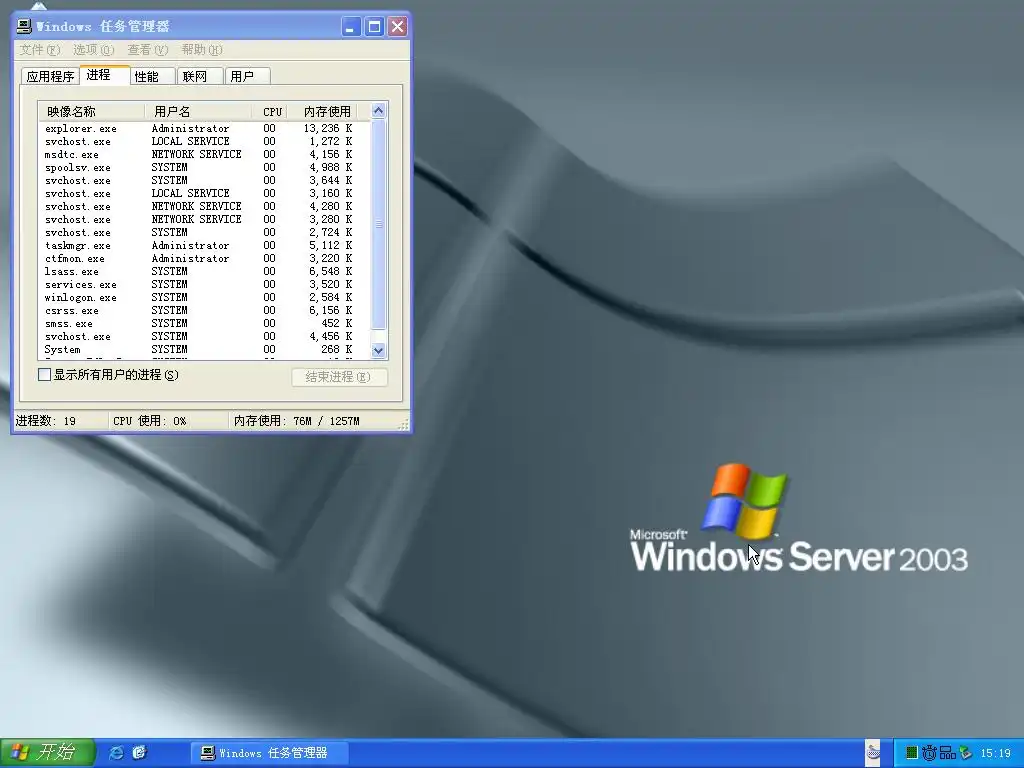The image size is (1024, 768).
Task: Open the 文件(F) menu
Action: point(40,50)
